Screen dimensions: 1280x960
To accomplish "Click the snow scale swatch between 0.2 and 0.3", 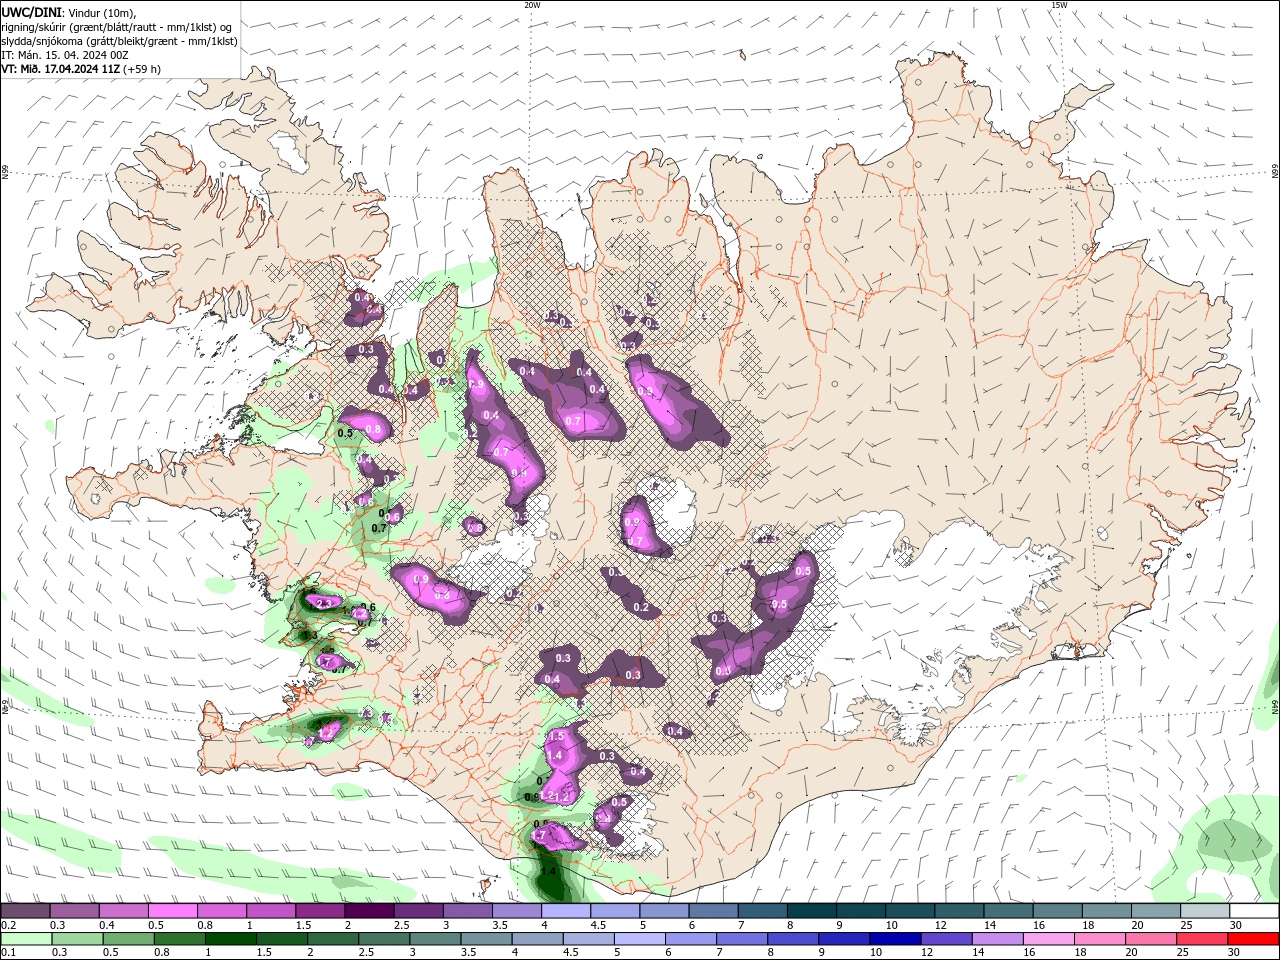I will pyautogui.click(x=25, y=911).
